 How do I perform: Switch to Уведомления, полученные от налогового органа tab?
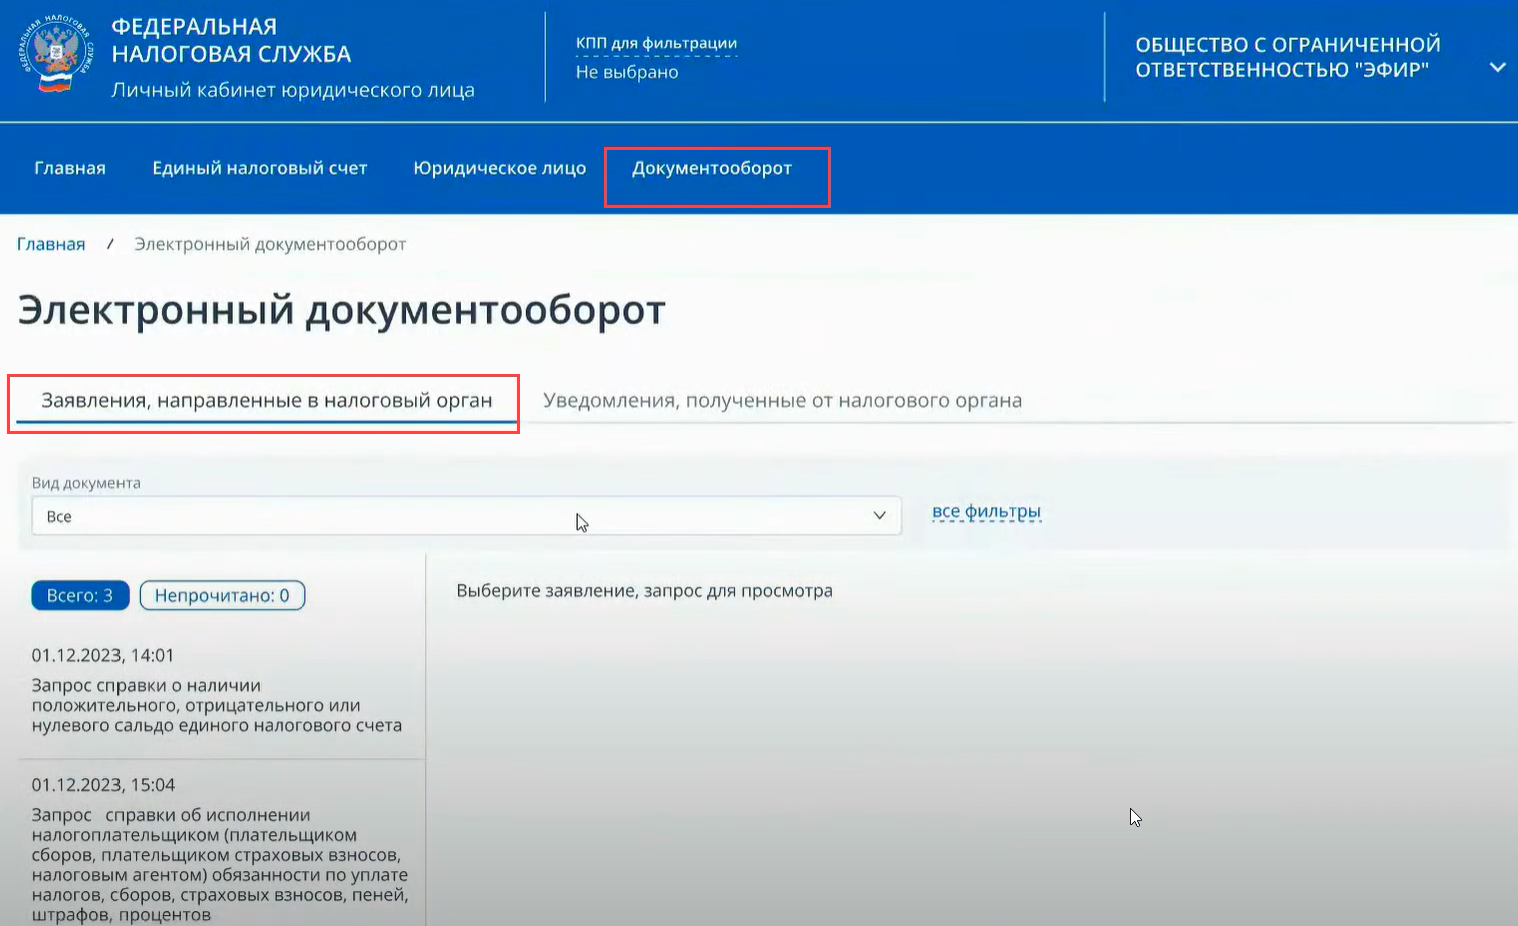(x=782, y=401)
